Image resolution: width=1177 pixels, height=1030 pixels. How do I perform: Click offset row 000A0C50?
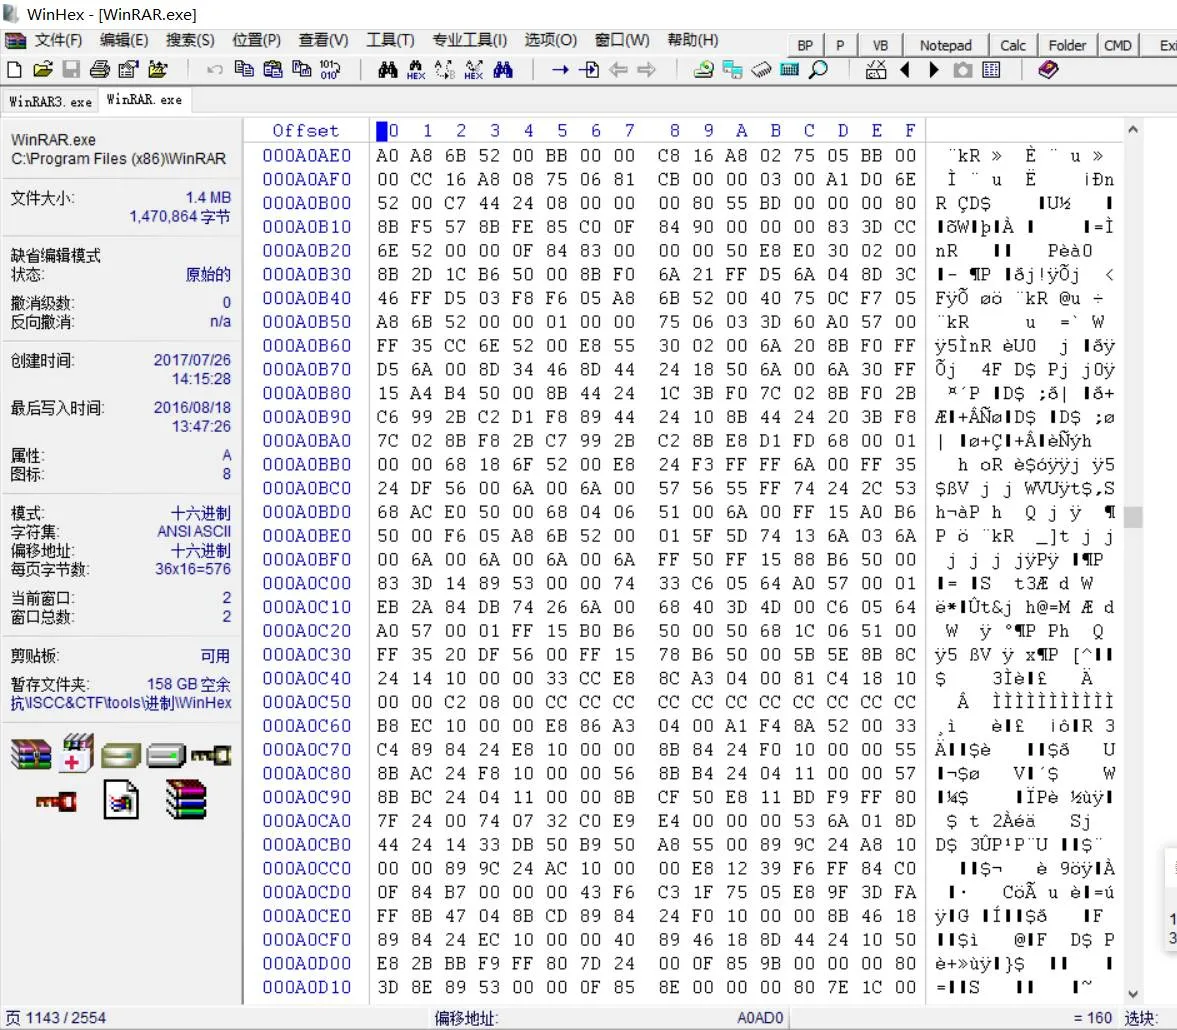click(306, 702)
